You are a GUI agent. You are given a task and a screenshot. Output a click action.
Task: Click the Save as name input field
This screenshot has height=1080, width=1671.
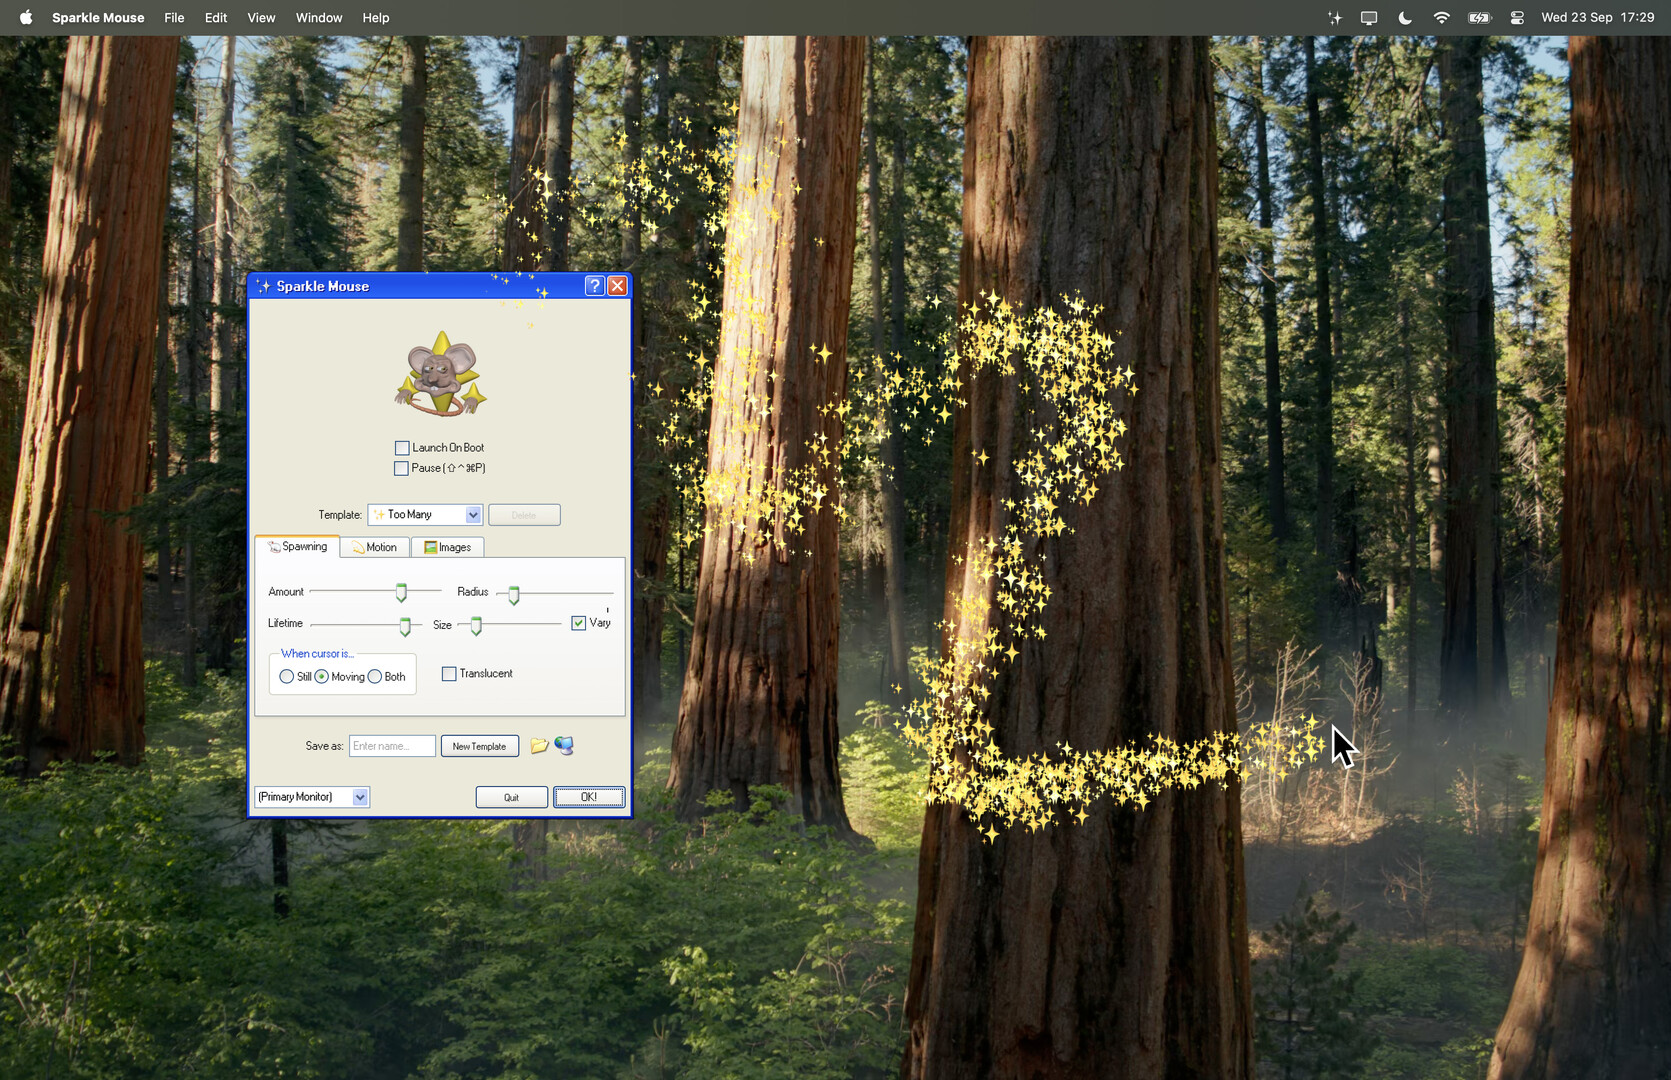[392, 746]
